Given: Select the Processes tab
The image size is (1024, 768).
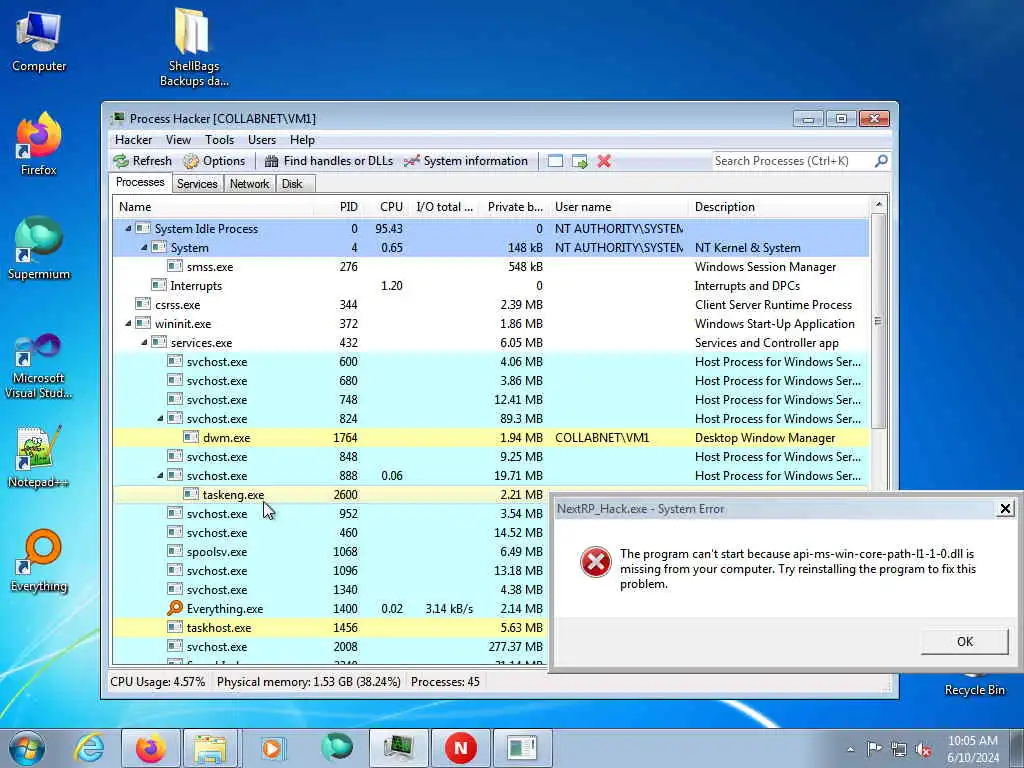Looking at the screenshot, I should pos(140,182).
